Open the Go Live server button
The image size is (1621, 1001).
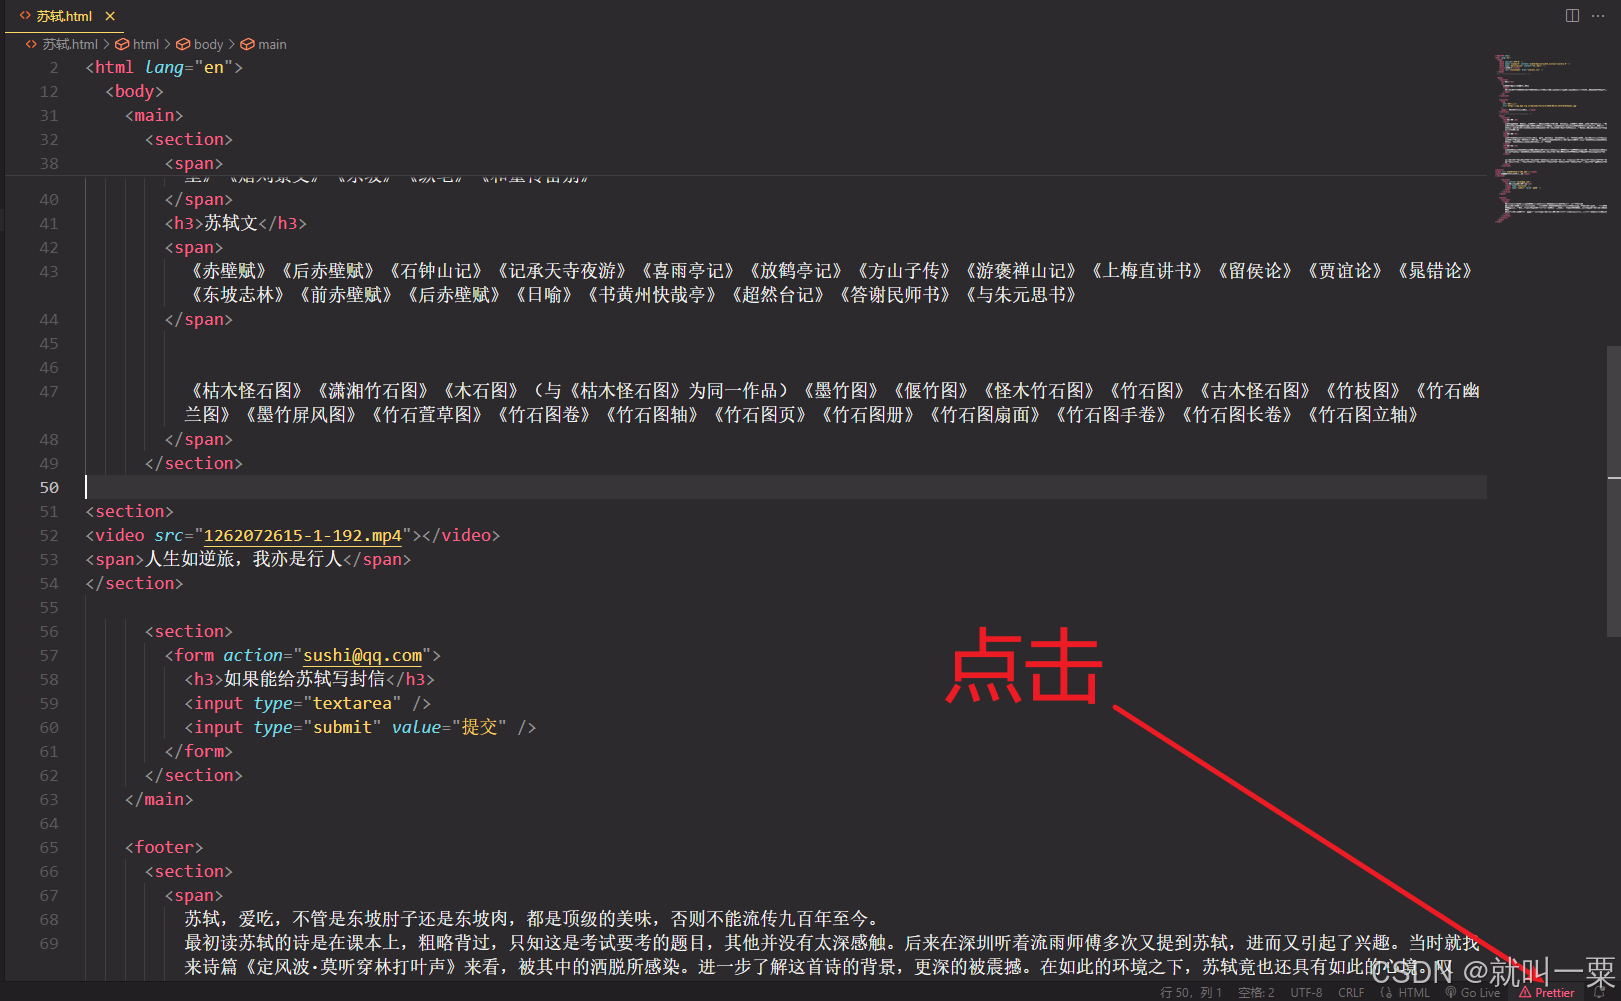pyautogui.click(x=1473, y=992)
